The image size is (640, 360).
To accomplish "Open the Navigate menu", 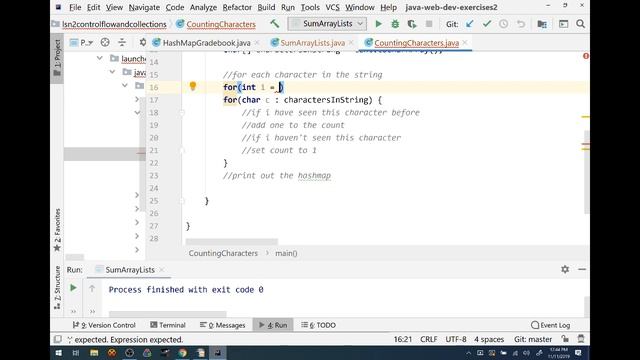I will pos(144,7).
